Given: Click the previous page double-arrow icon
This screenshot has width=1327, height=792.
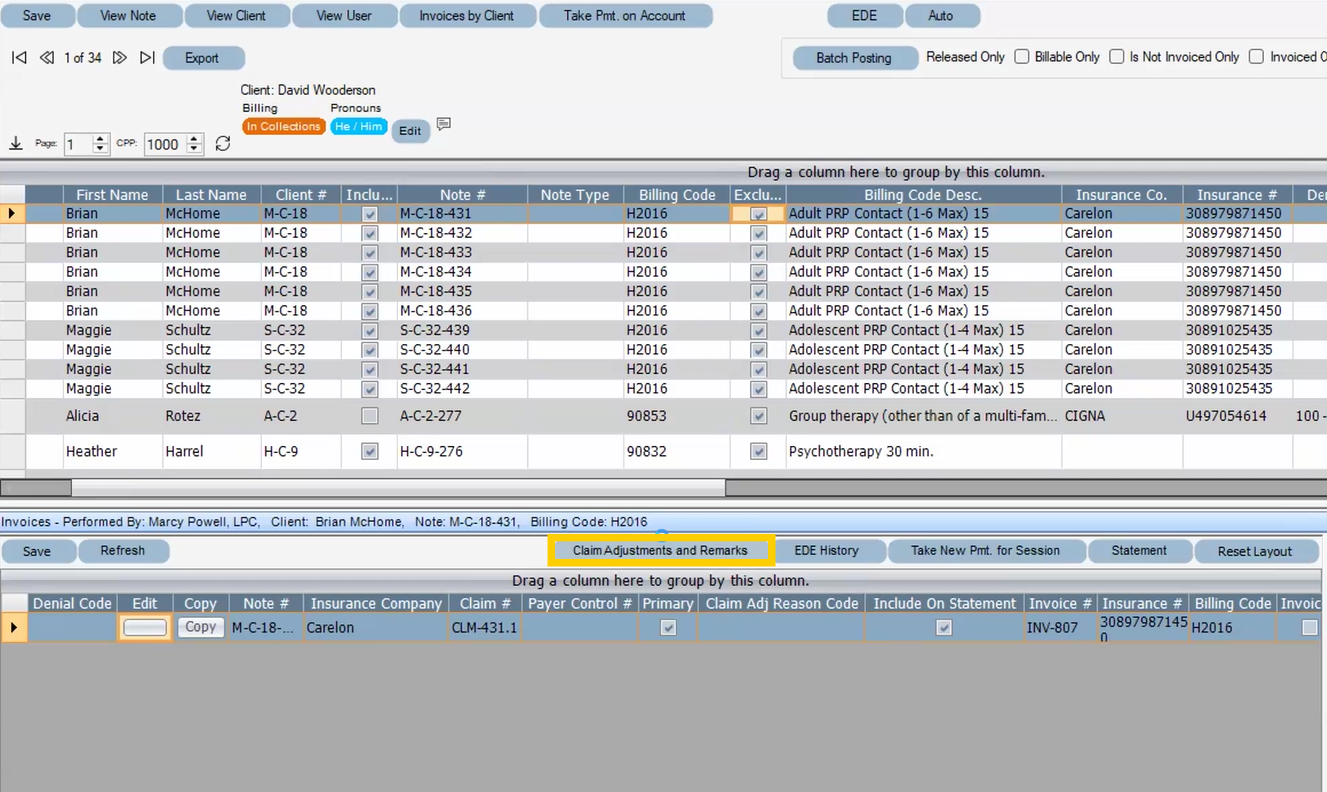Looking at the screenshot, I should (46, 58).
